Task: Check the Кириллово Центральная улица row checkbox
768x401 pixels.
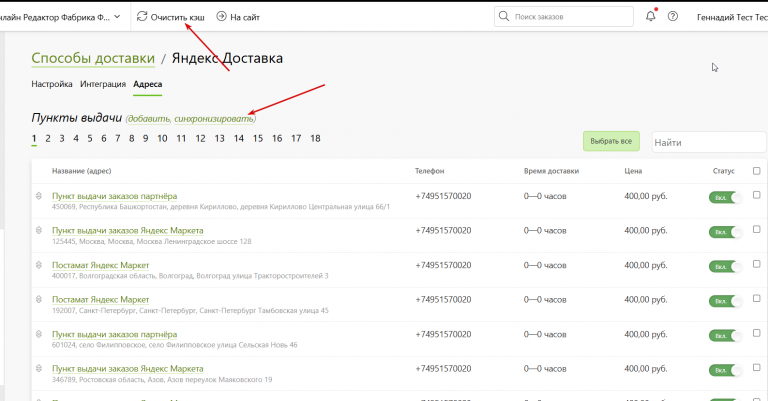Action: (x=757, y=195)
